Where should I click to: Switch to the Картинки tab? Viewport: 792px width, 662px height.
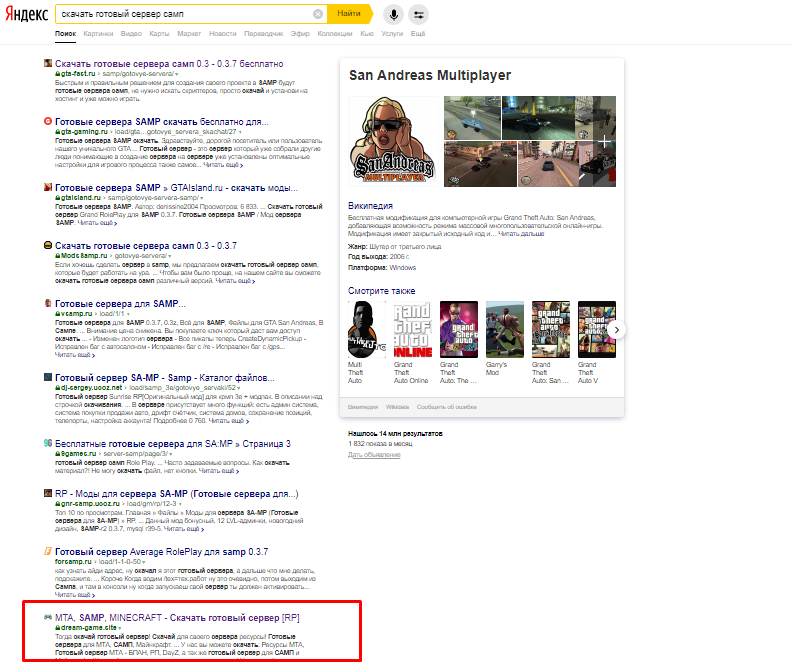98,34
